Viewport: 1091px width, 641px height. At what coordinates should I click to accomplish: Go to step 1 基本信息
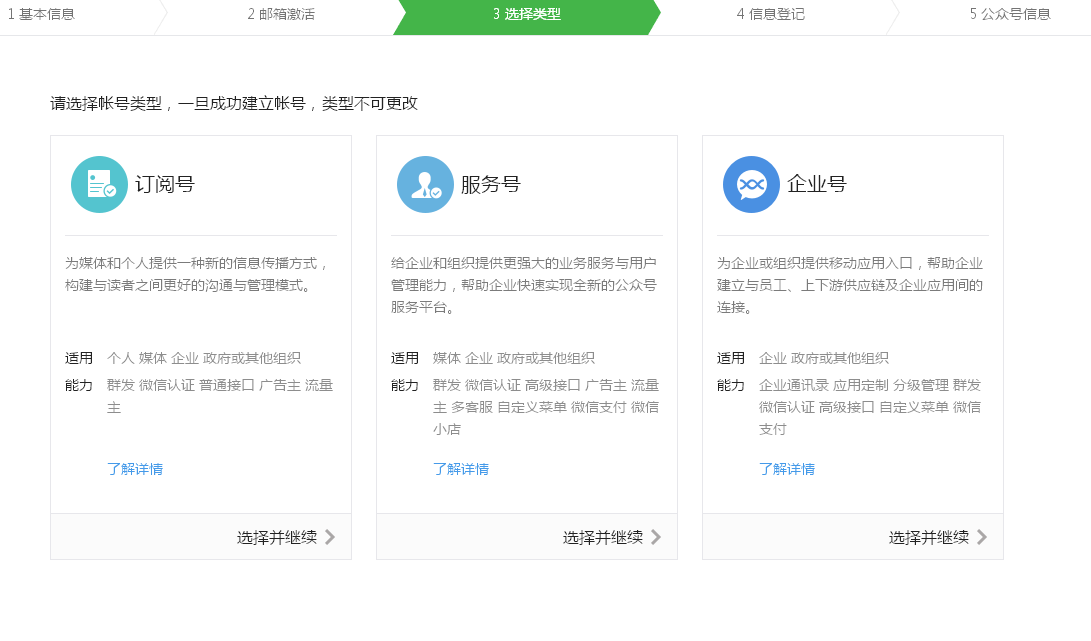pos(42,15)
